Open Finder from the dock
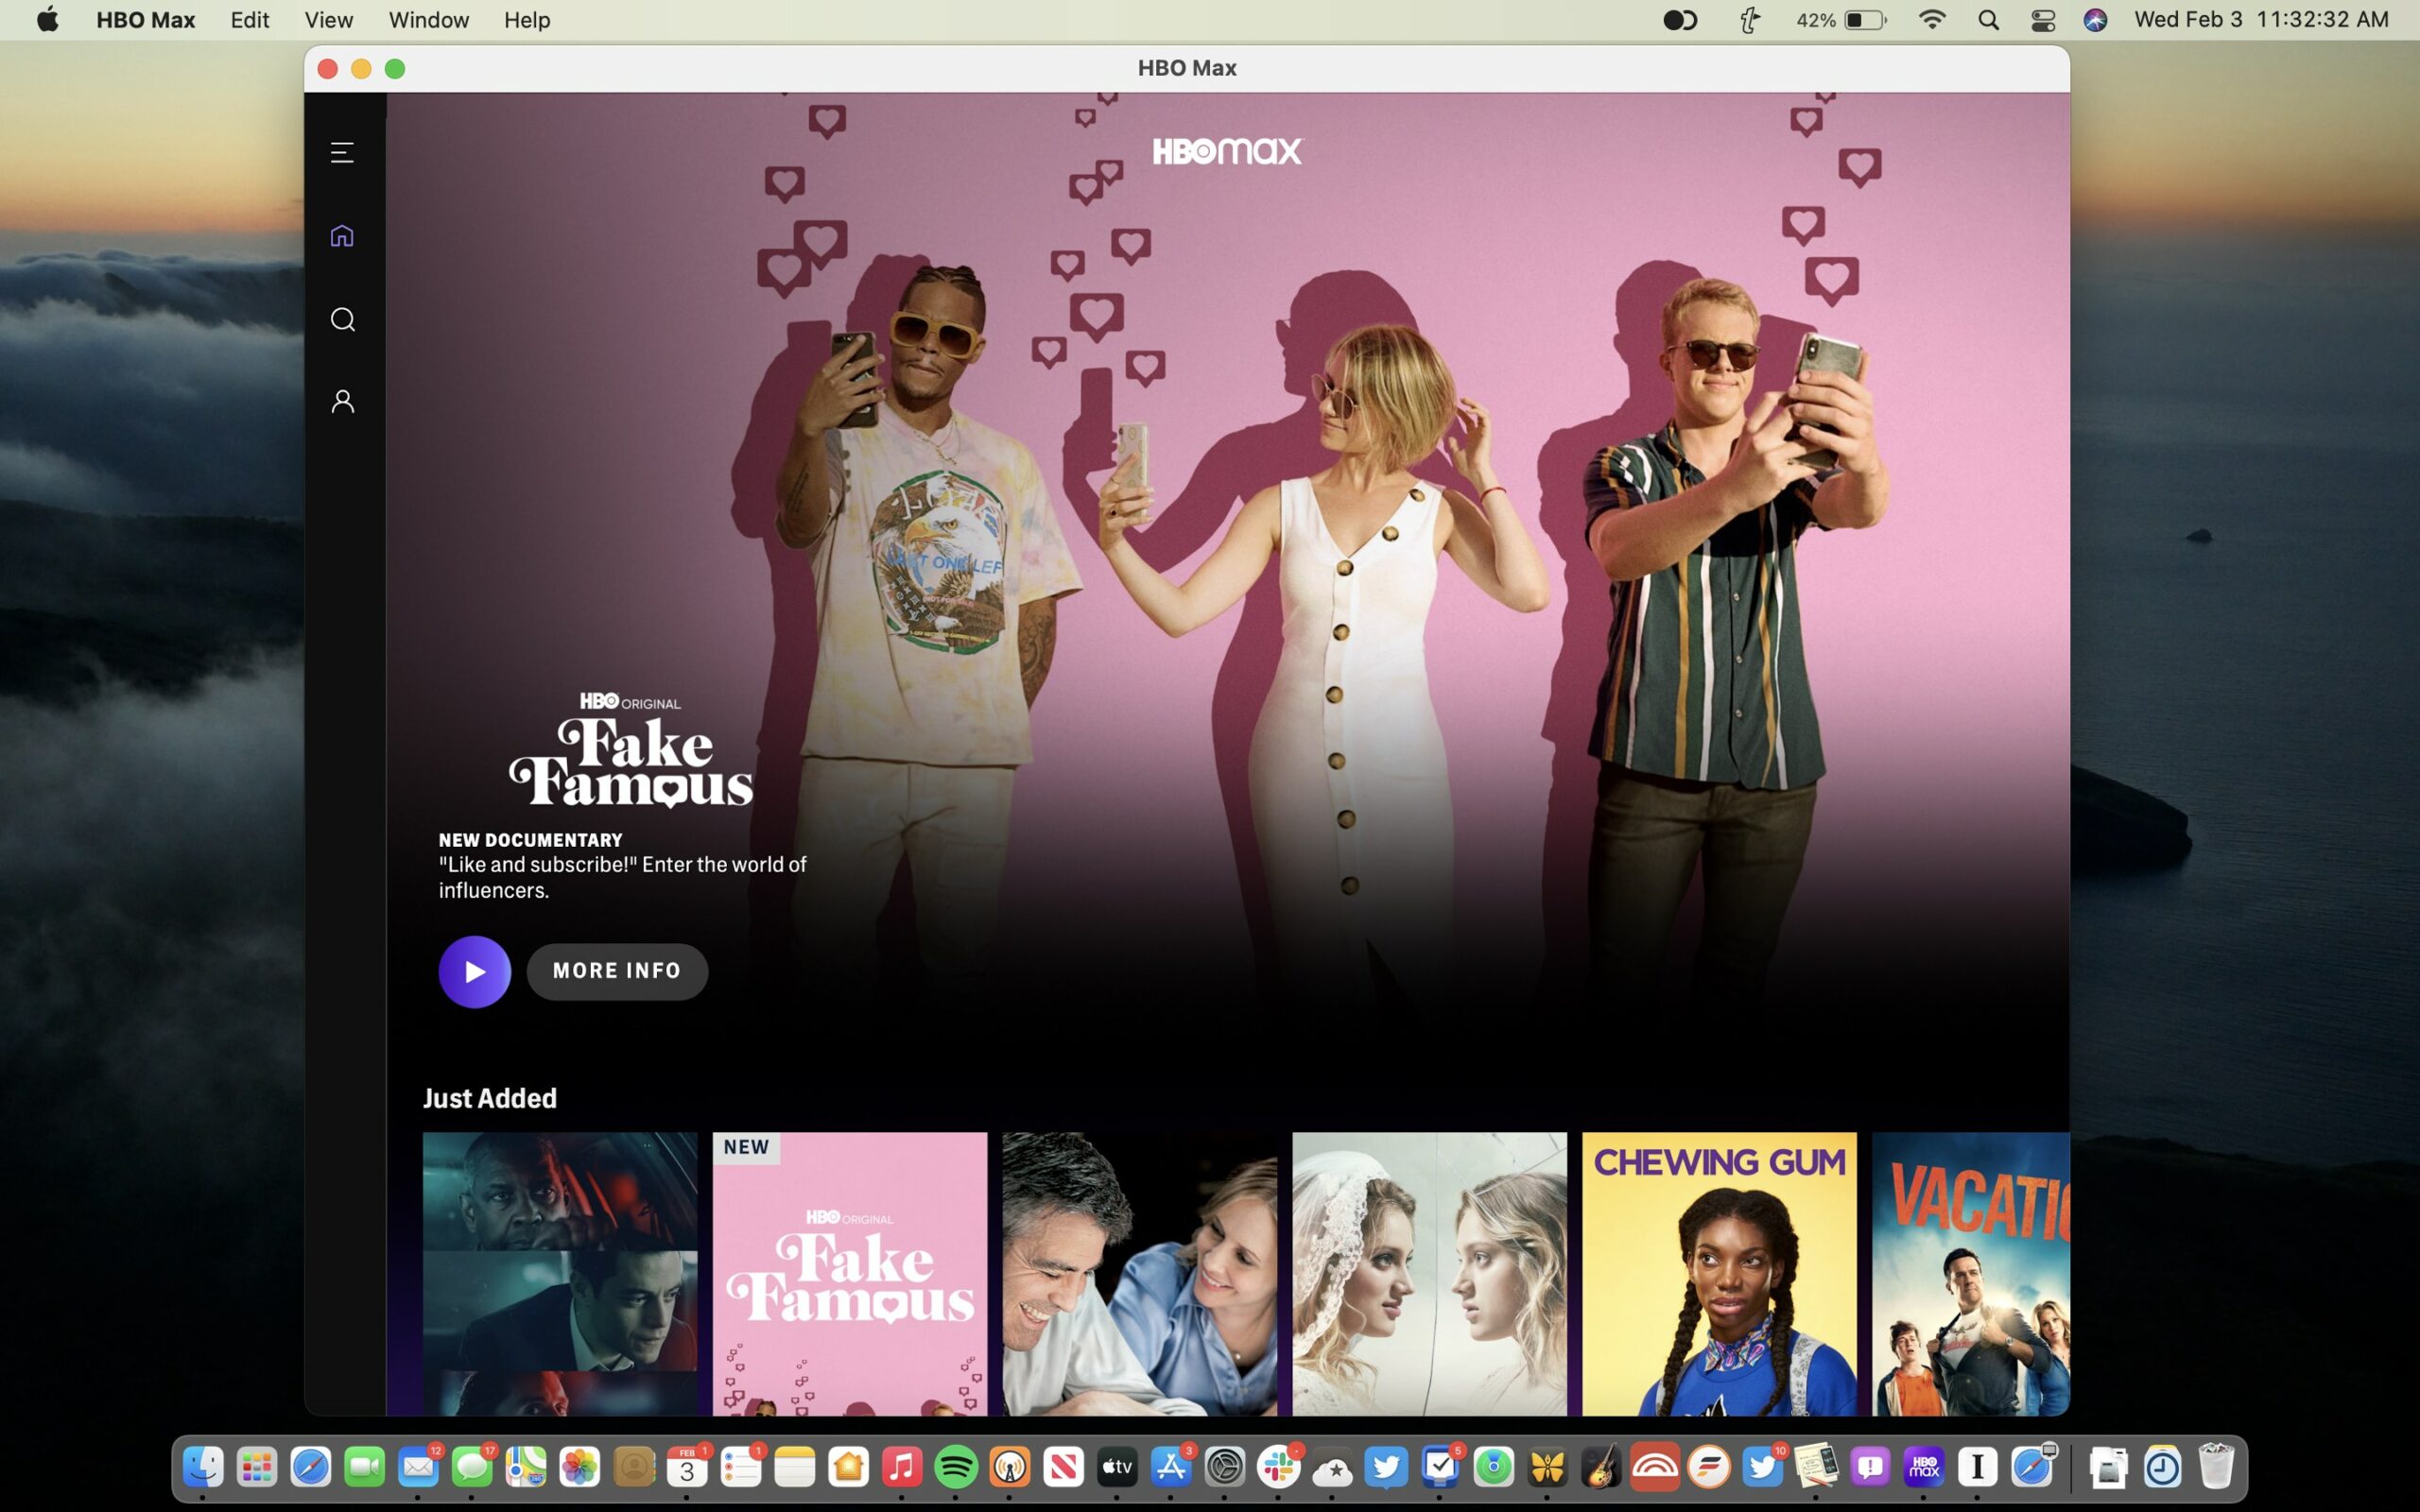Screen dimensions: 2420x1512 click(203, 1467)
